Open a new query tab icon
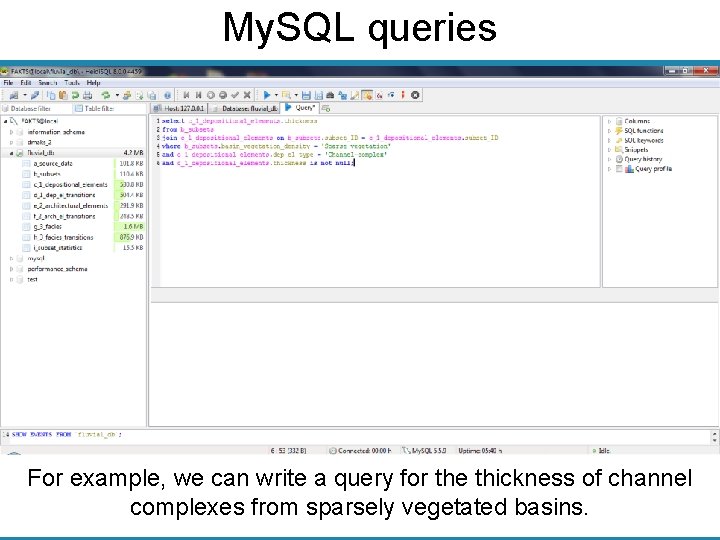The width and height of the screenshot is (720, 540). 326,108
